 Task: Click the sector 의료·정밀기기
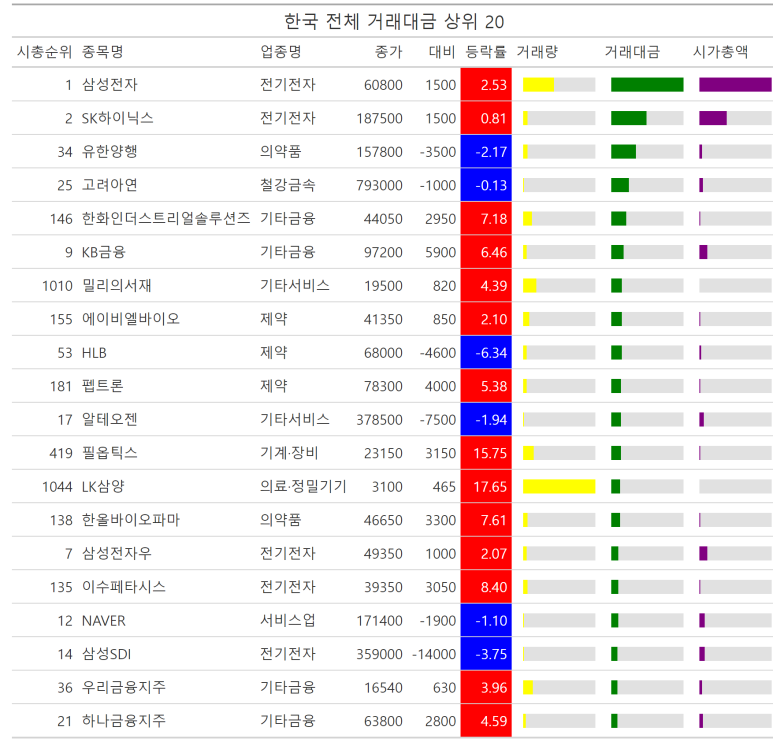tap(303, 487)
